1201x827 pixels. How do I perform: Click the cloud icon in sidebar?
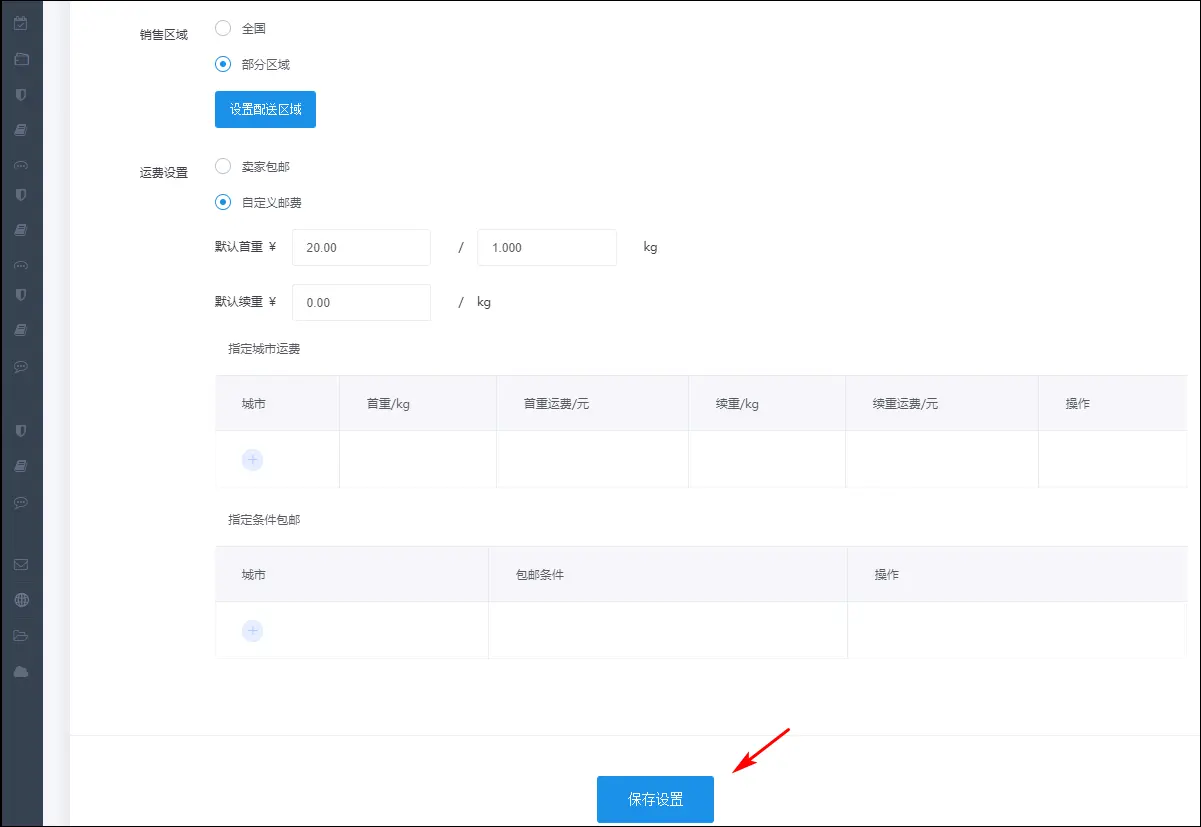(x=21, y=671)
